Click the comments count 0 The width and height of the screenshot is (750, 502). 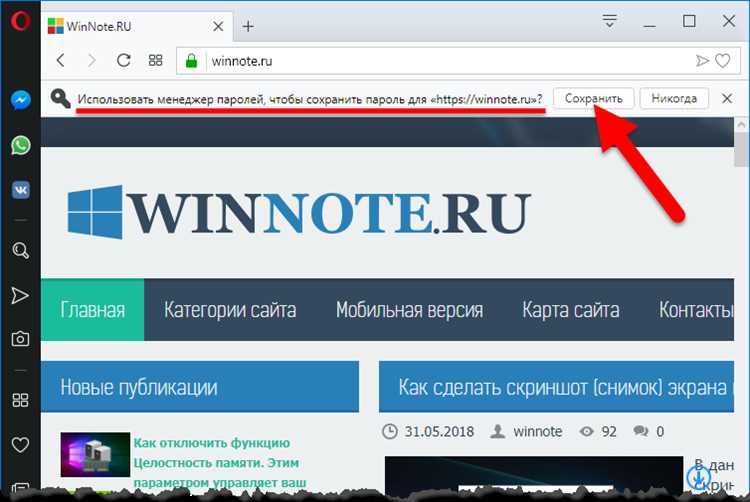click(660, 431)
